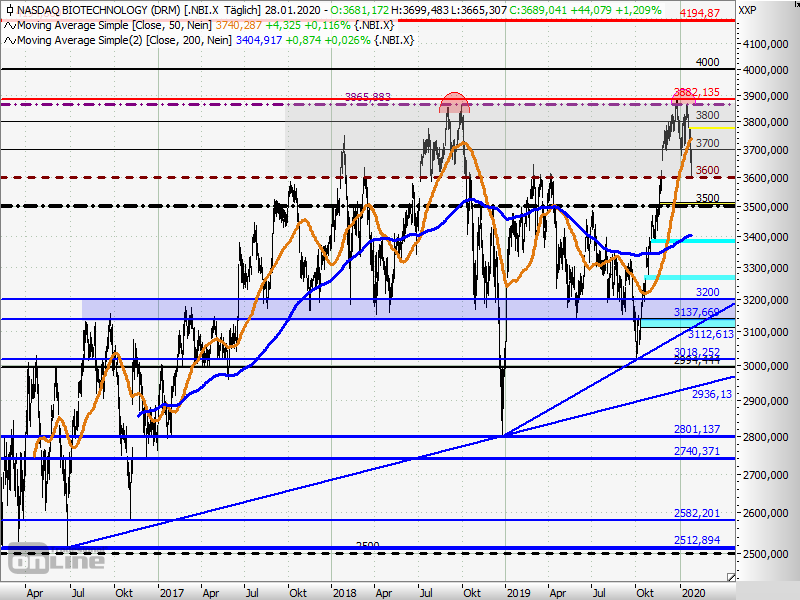Click the red 3882,135 level label
The image size is (800, 600).
coord(696,92)
